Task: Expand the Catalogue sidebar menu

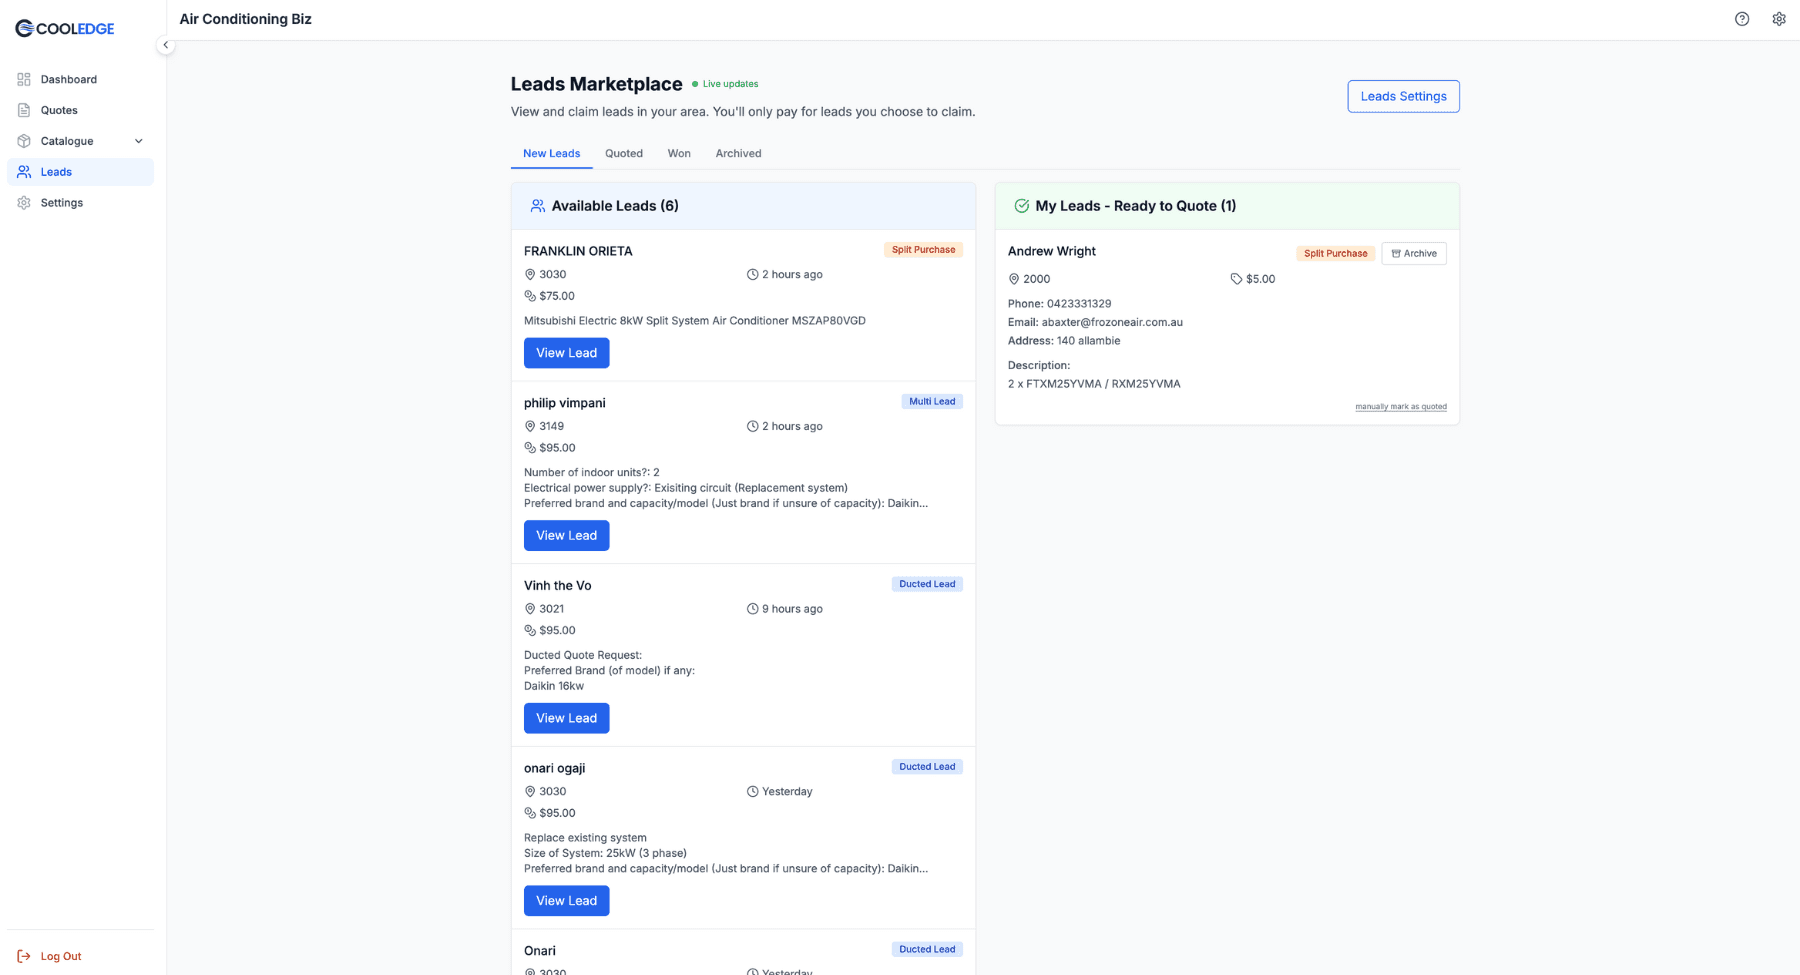Action: [138, 141]
